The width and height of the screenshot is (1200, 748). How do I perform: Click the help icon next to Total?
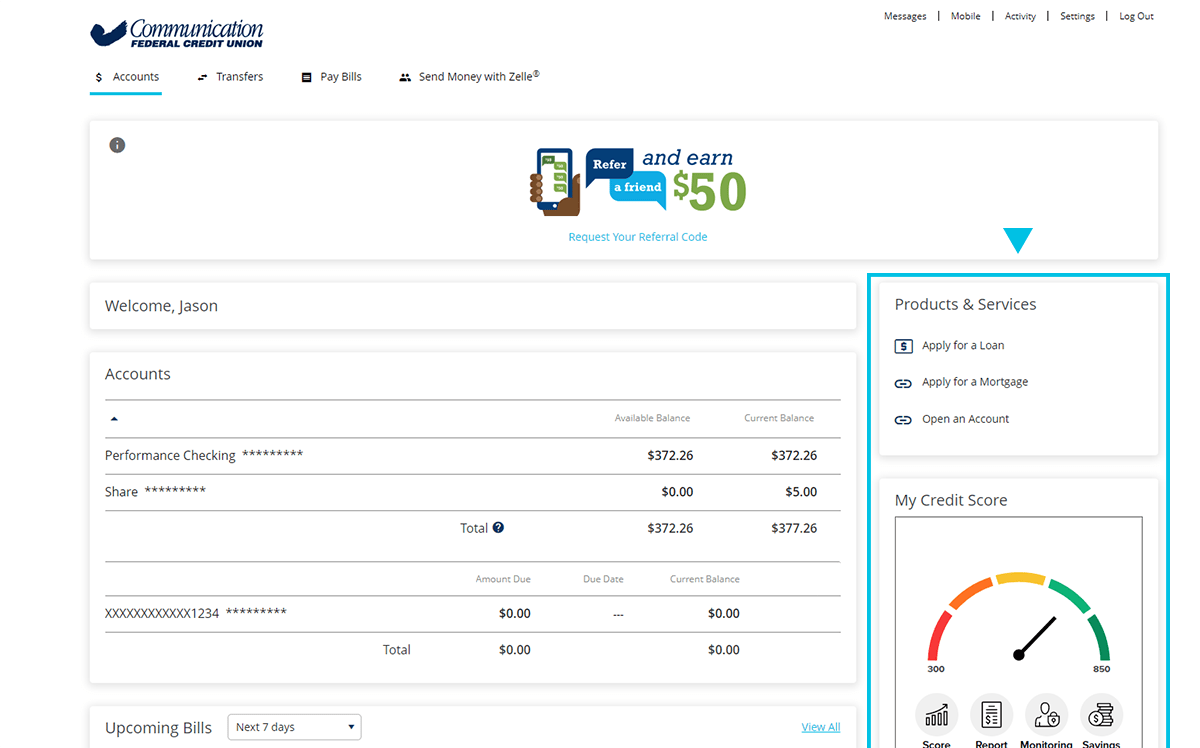click(x=497, y=527)
